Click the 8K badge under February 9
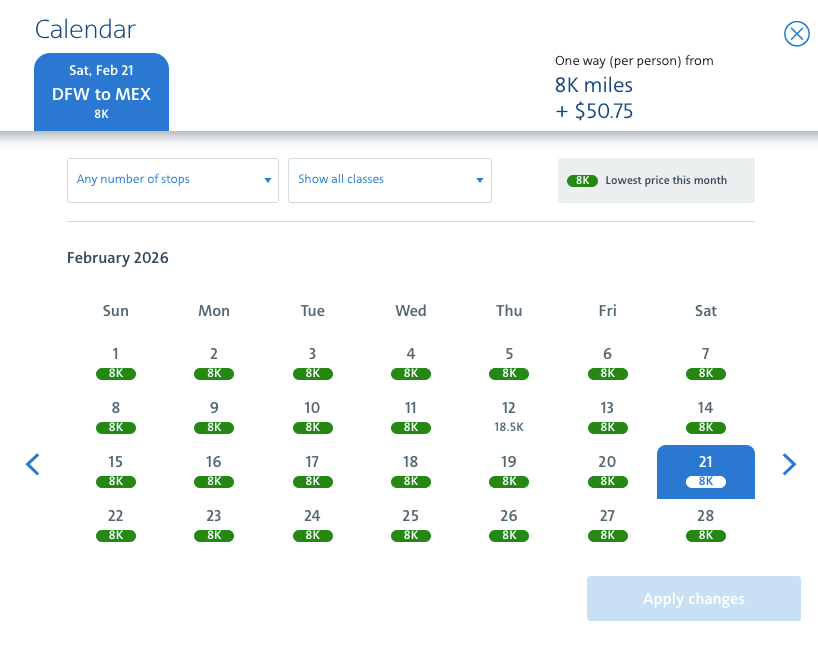The image size is (818, 646). pyautogui.click(x=214, y=427)
